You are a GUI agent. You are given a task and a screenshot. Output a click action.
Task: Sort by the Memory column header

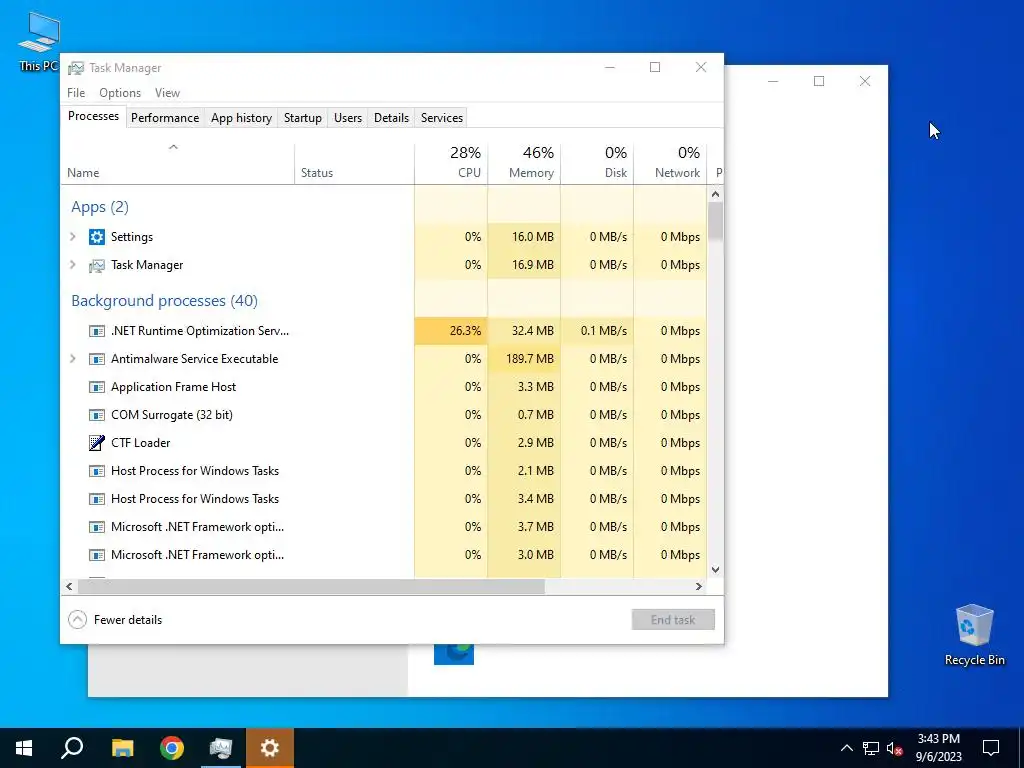(524, 163)
